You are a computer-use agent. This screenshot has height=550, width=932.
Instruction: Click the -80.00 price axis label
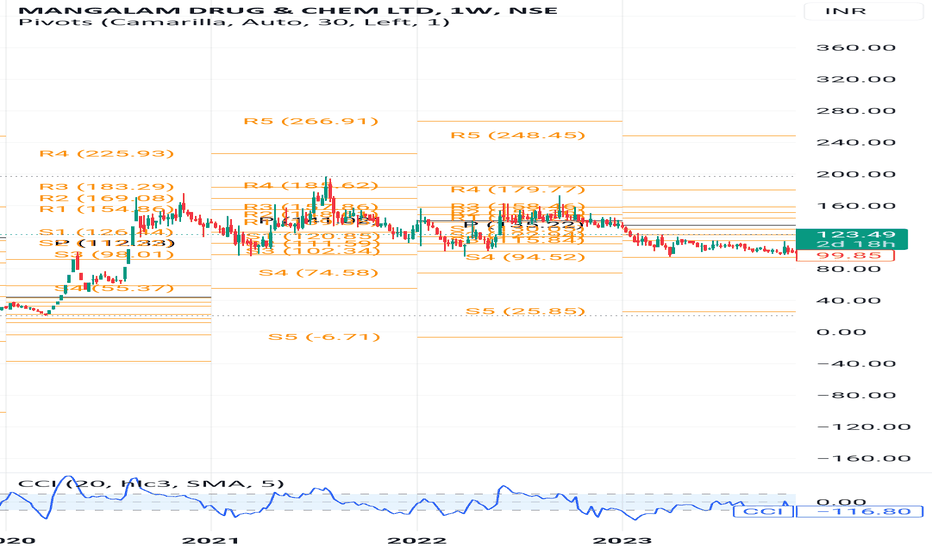click(x=856, y=395)
